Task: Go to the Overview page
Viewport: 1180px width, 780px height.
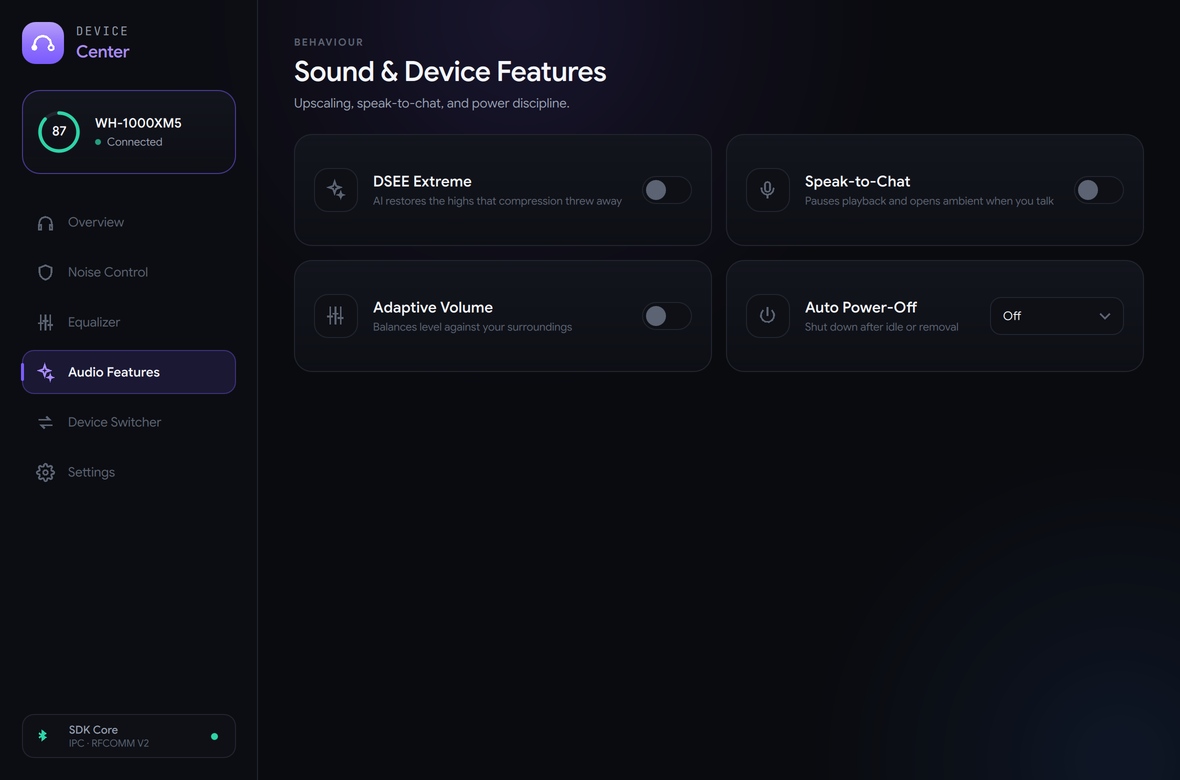Action: click(129, 223)
